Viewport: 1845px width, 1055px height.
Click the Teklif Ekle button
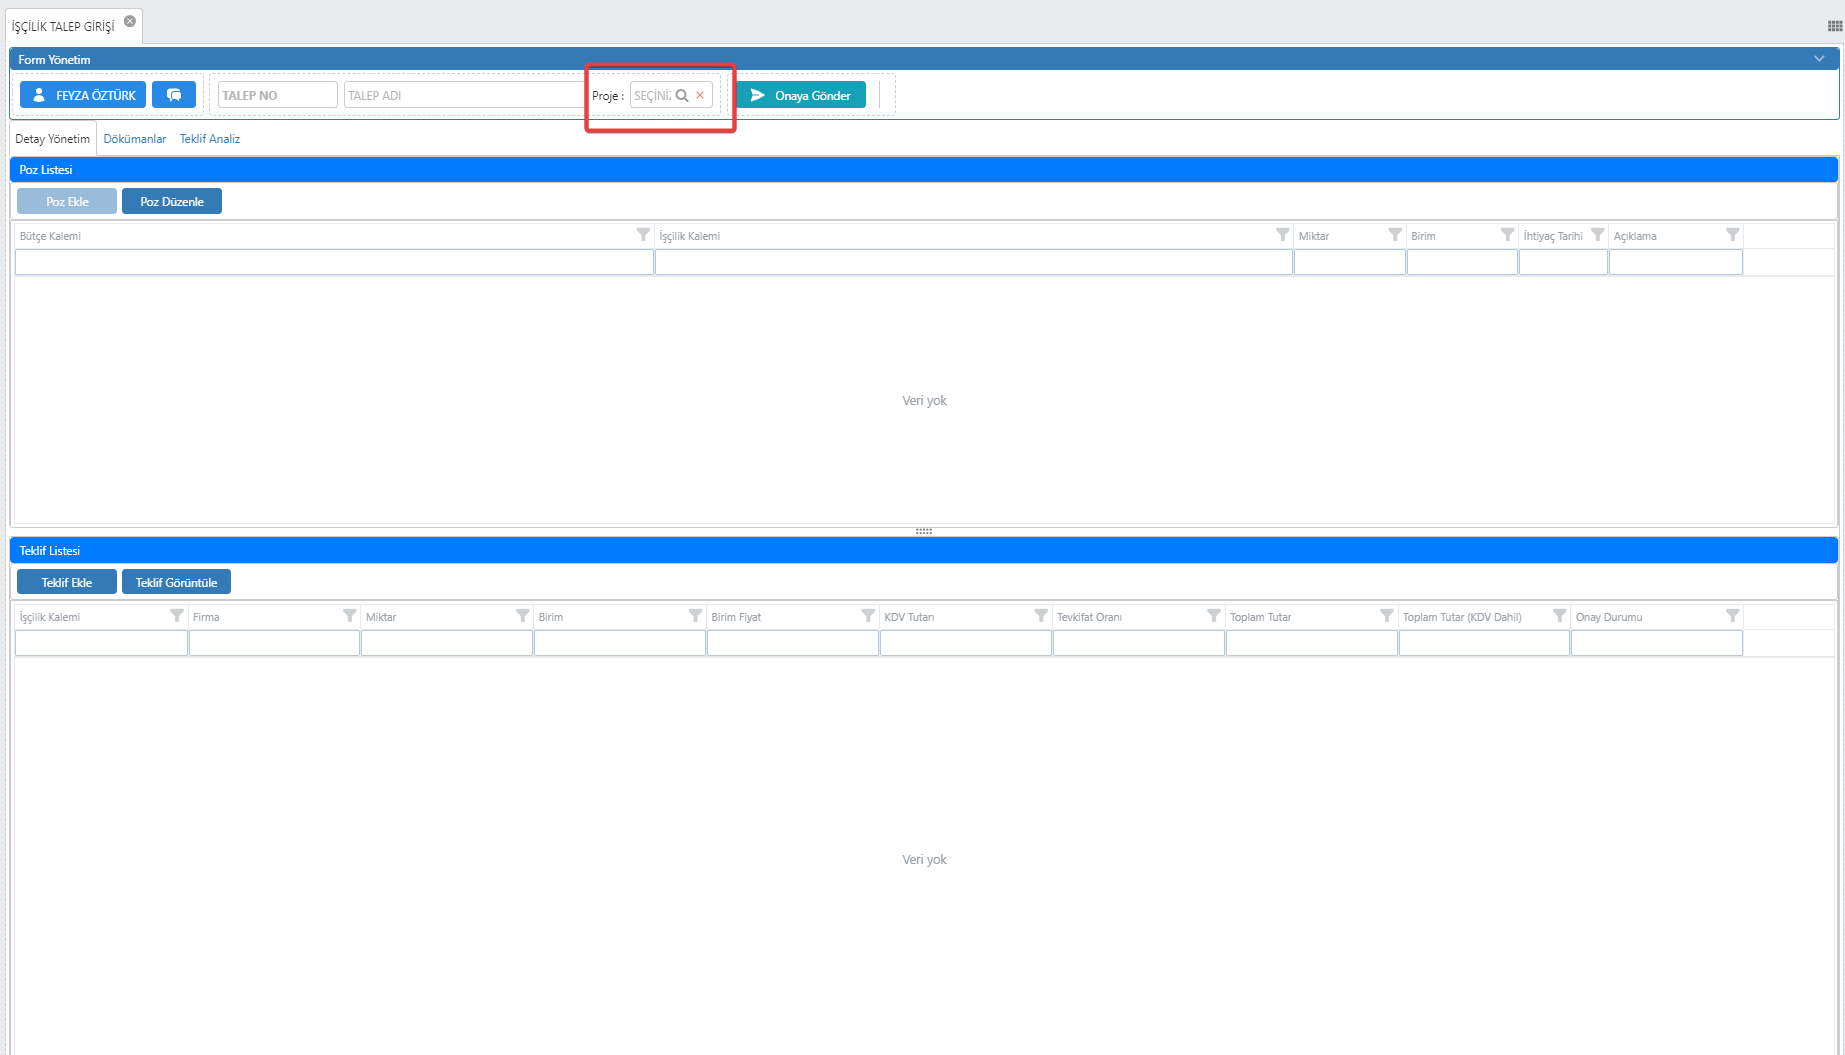click(x=67, y=582)
